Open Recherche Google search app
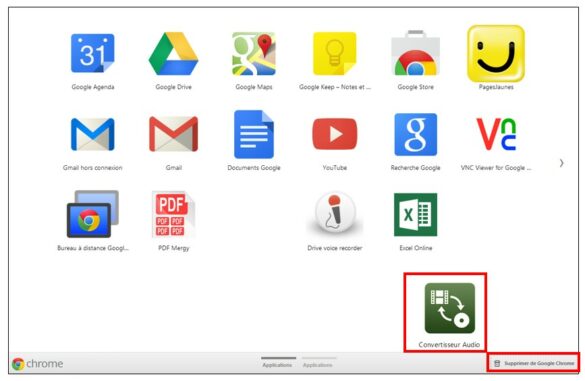 [x=416, y=134]
